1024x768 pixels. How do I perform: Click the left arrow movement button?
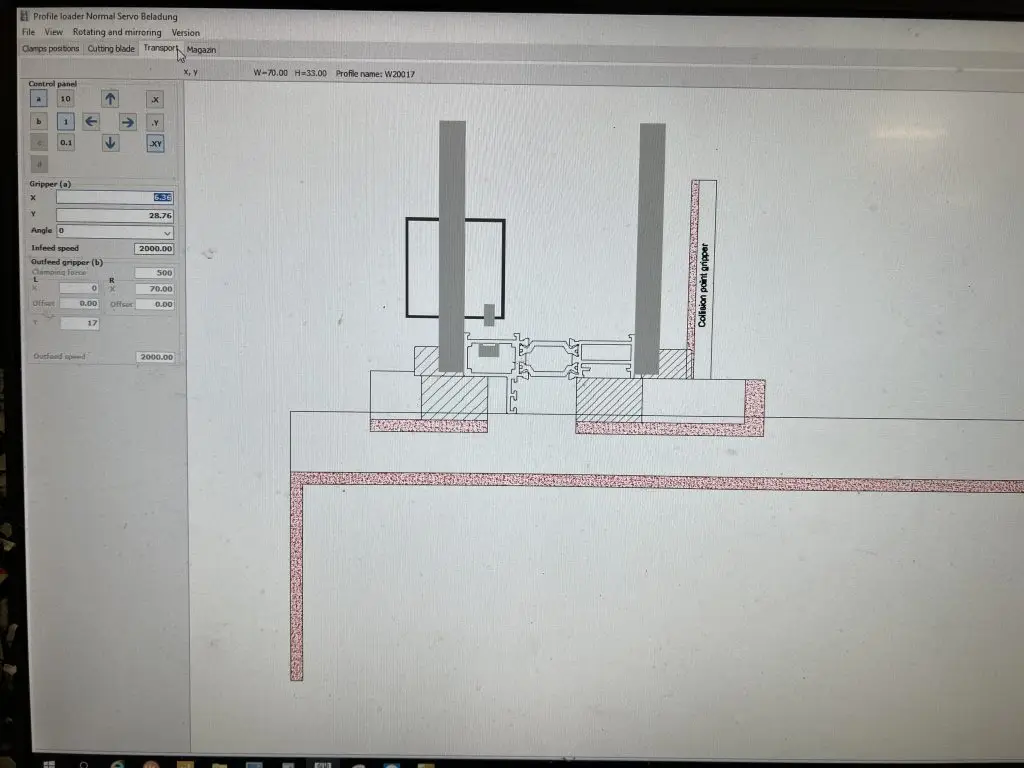pyautogui.click(x=91, y=121)
